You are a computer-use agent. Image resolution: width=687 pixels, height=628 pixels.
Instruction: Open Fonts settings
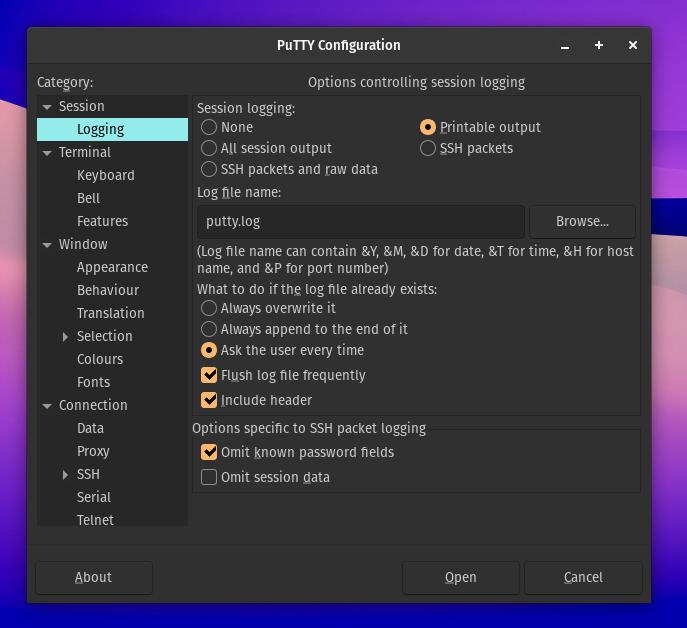[x=93, y=382]
